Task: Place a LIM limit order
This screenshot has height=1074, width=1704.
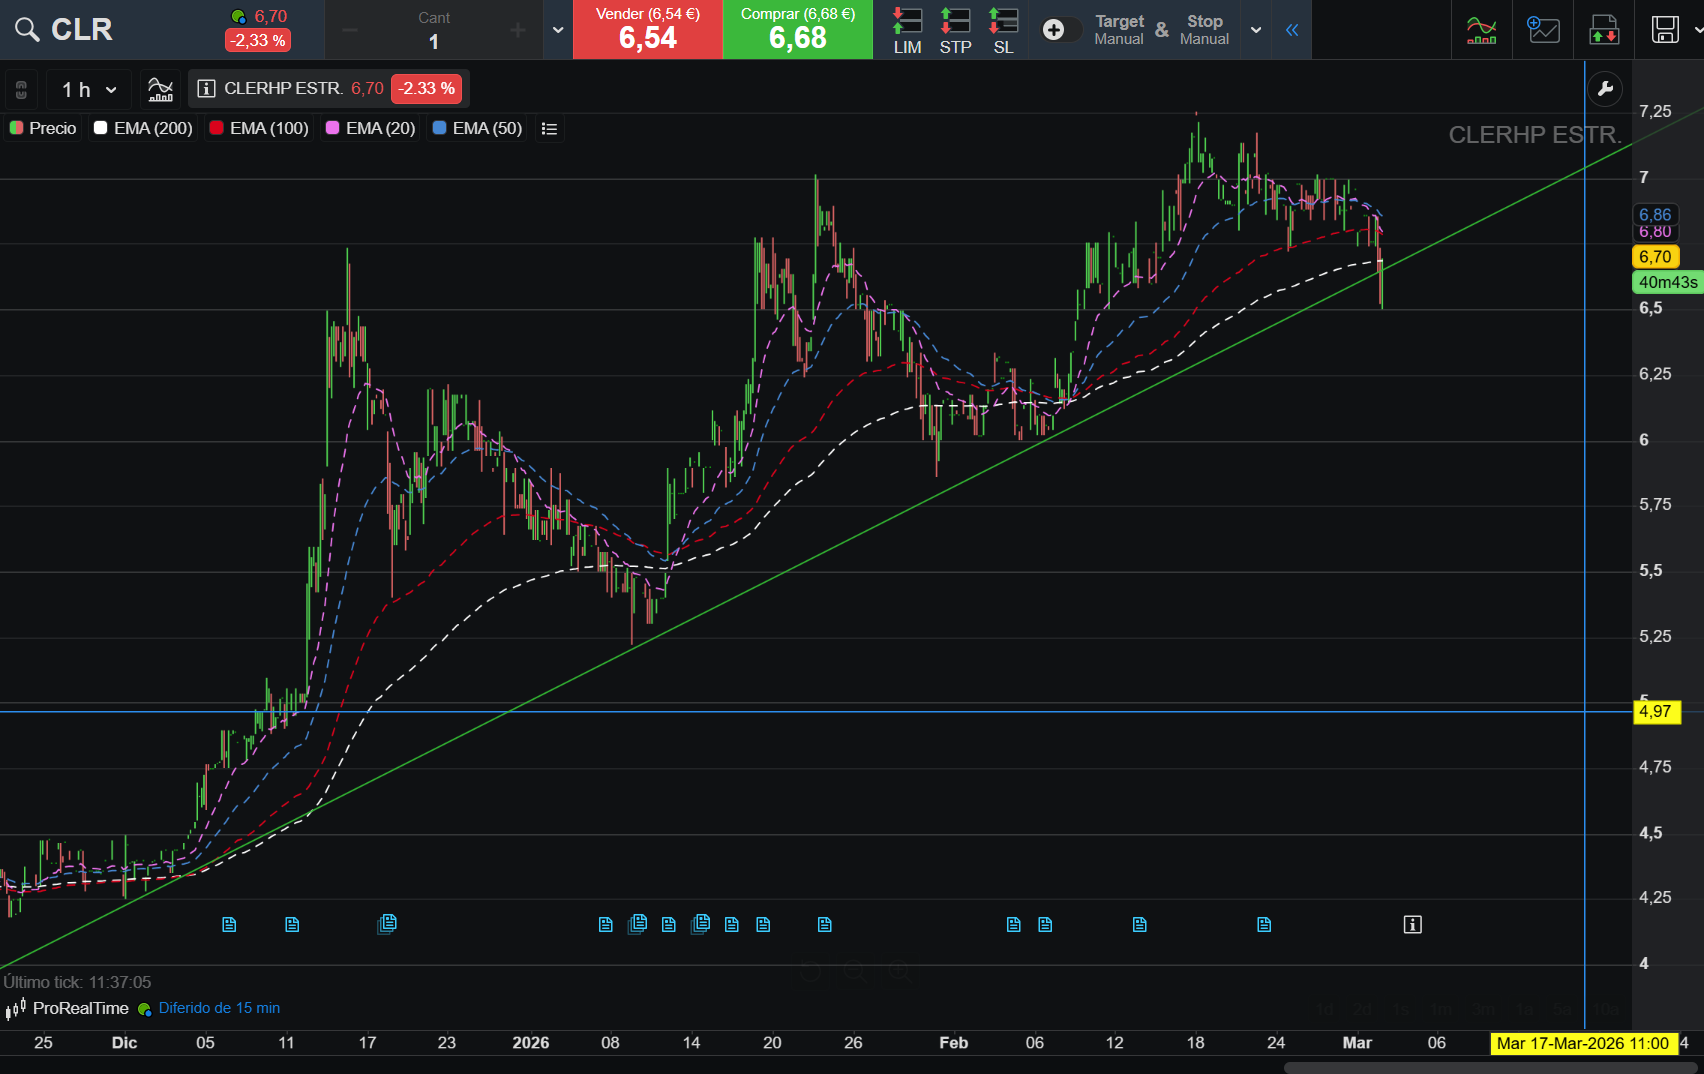Action: coord(907,30)
